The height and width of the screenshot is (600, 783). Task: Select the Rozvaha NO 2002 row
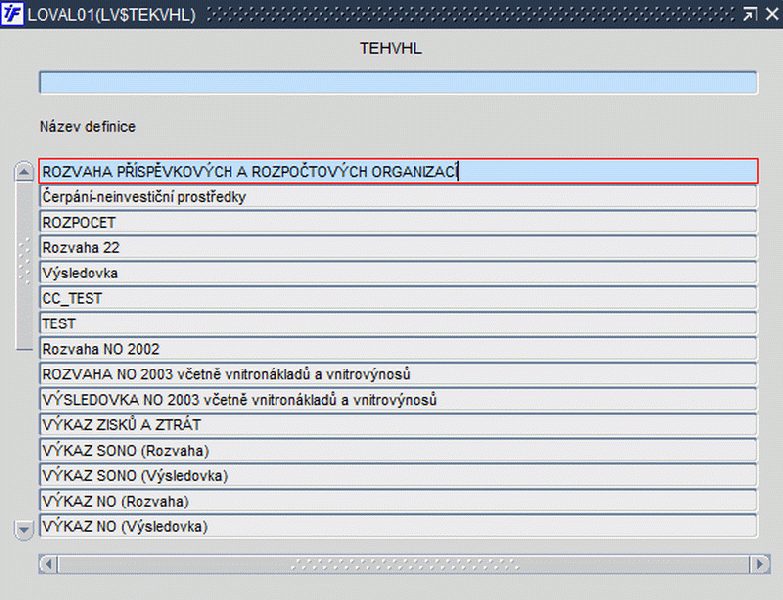click(x=398, y=349)
